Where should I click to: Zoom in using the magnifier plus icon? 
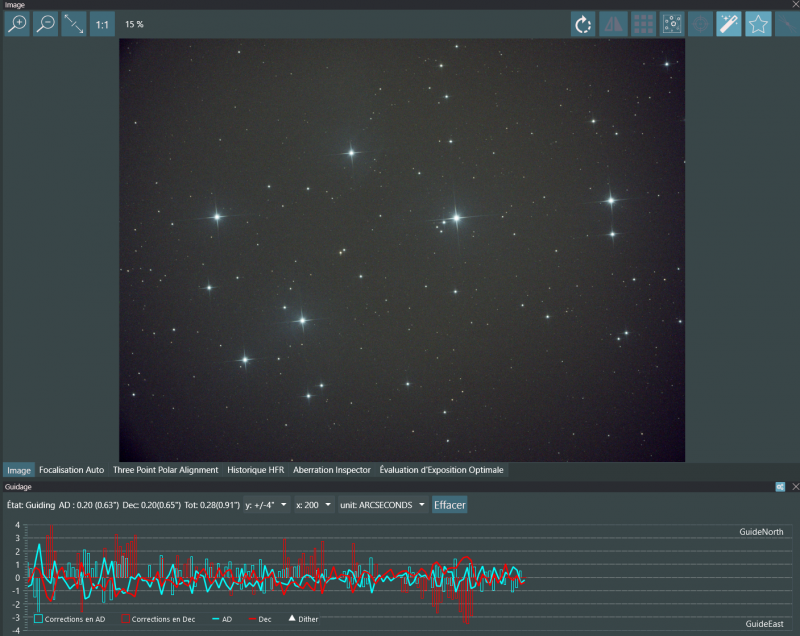click(x=17, y=24)
